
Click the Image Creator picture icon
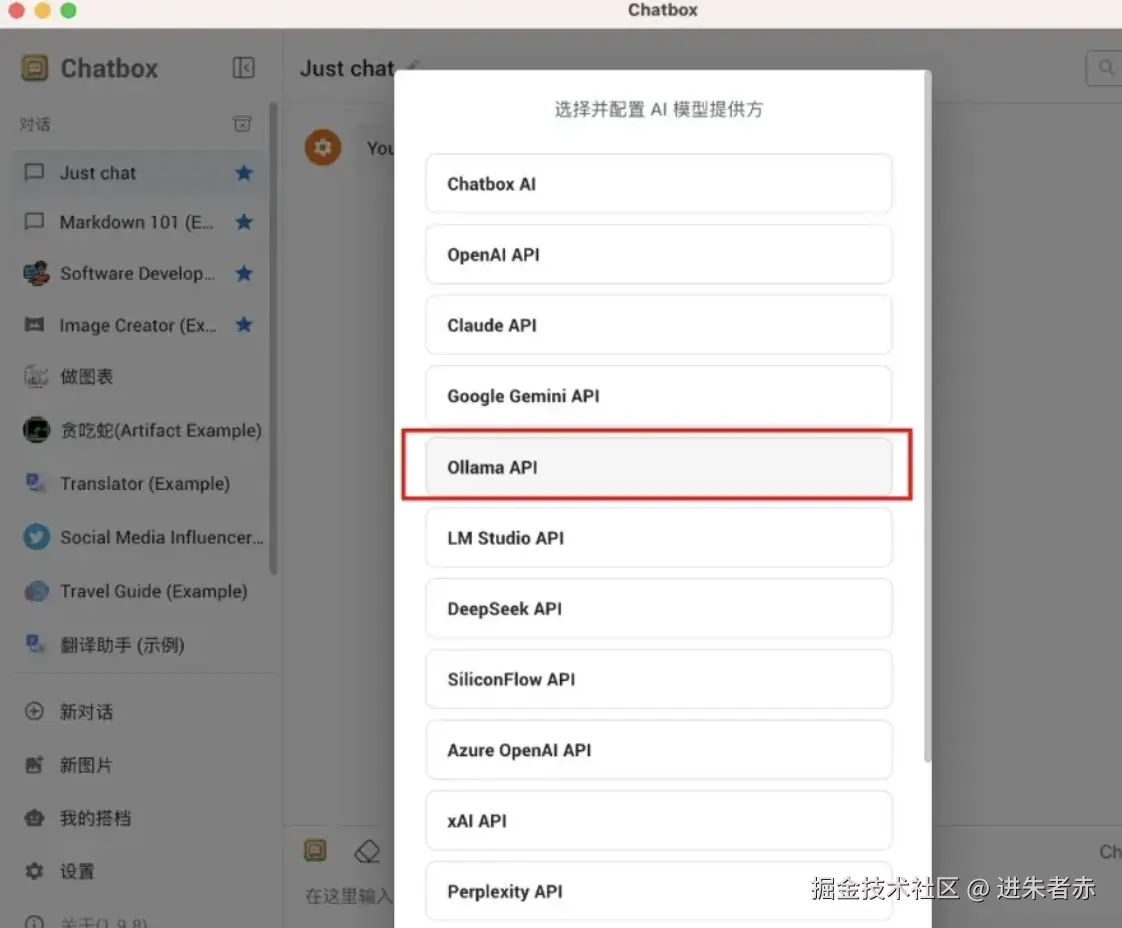[34, 325]
